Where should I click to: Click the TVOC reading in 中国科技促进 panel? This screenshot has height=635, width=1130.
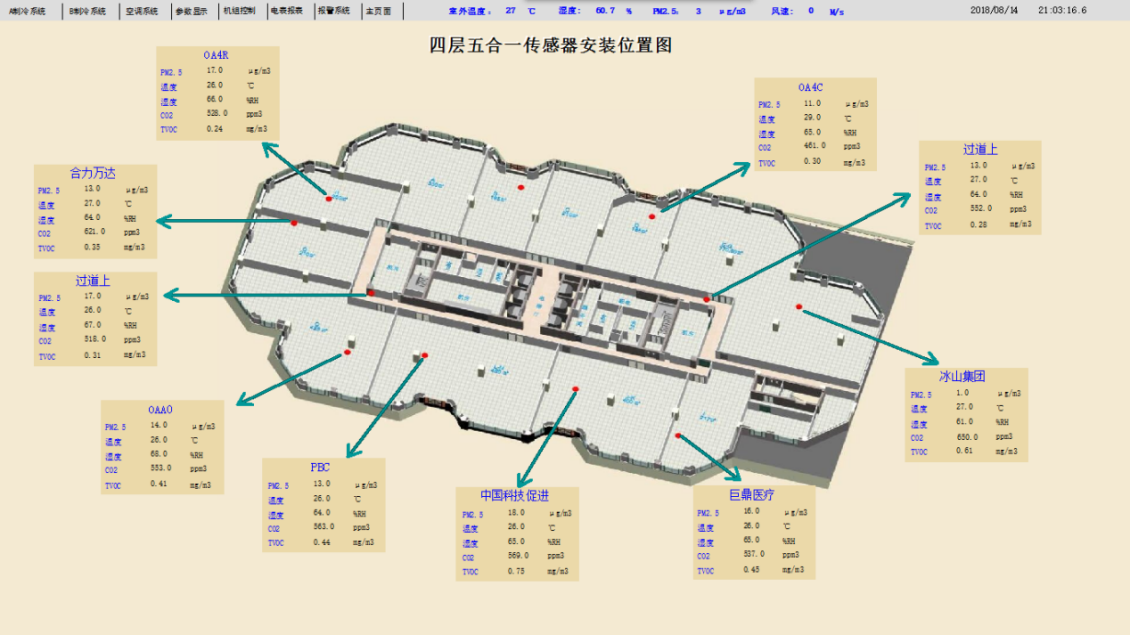(x=517, y=572)
